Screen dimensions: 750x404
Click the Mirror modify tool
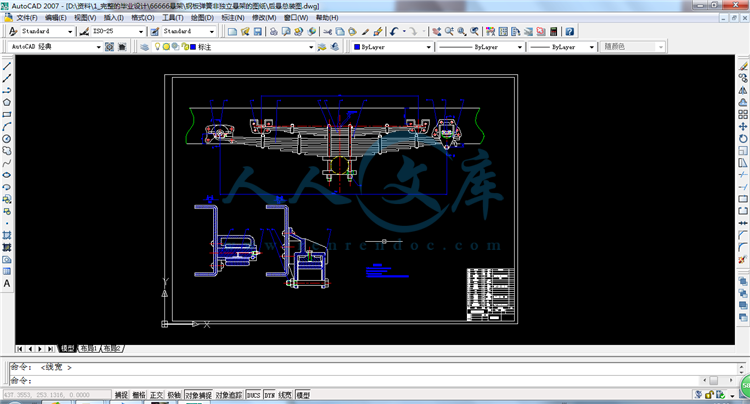point(743,90)
